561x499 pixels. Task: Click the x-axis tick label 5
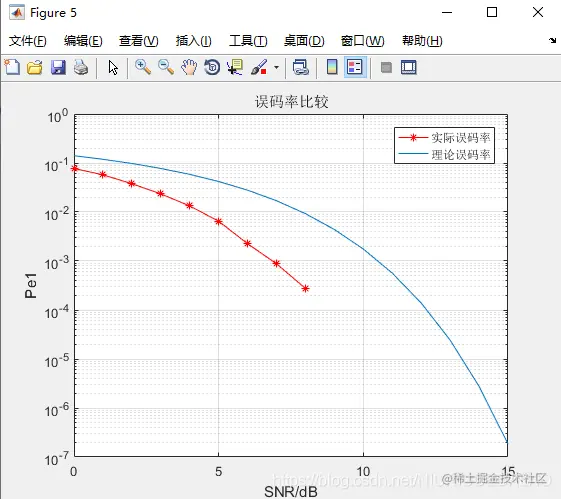[x=219, y=471]
